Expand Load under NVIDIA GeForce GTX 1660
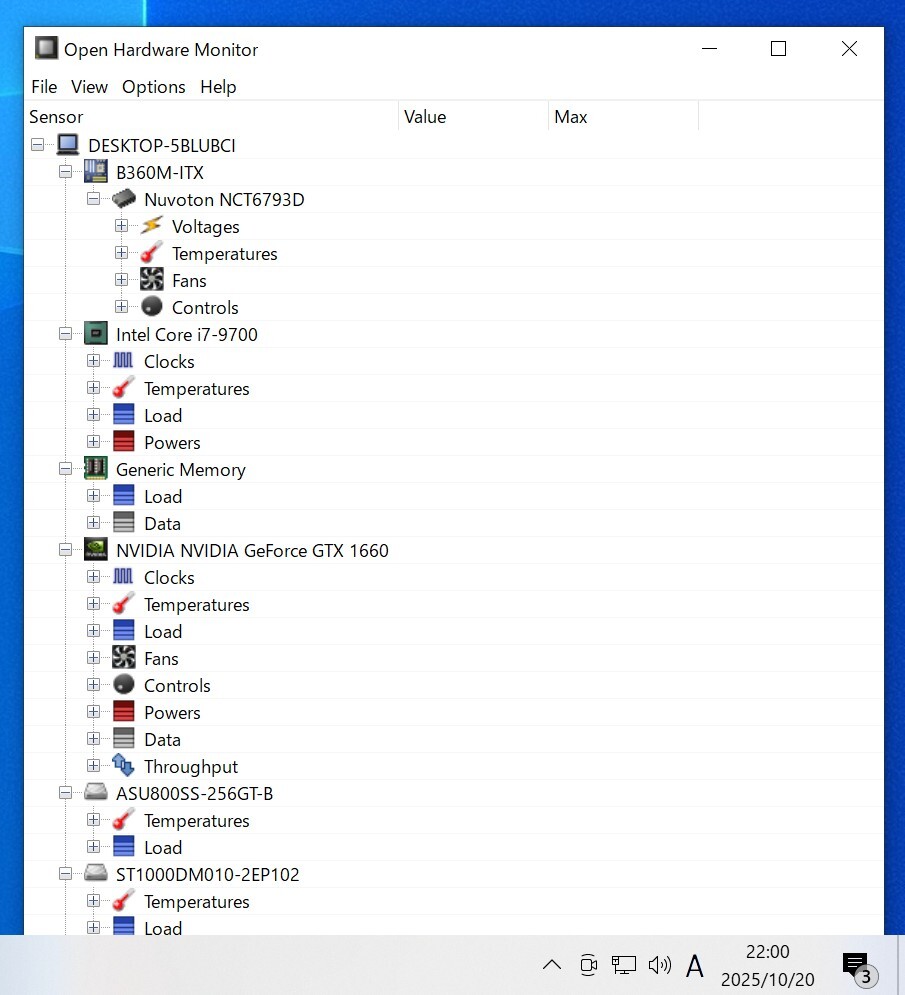This screenshot has width=905, height=995. tap(93, 631)
